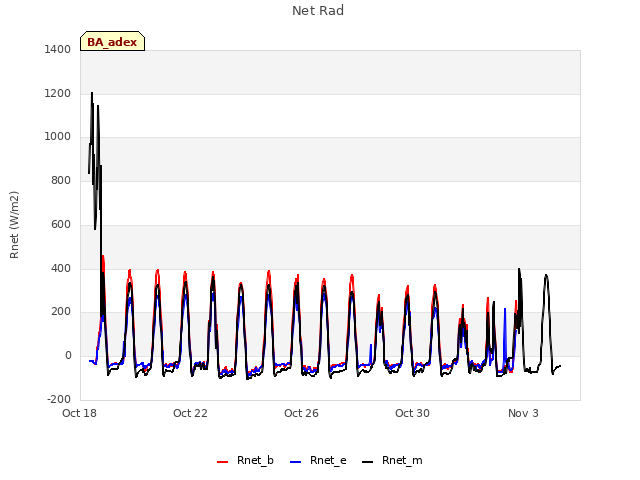The width and height of the screenshot is (640, 480).
Task: Toggle the Rnet_m legend entry
Action: (x=392, y=461)
